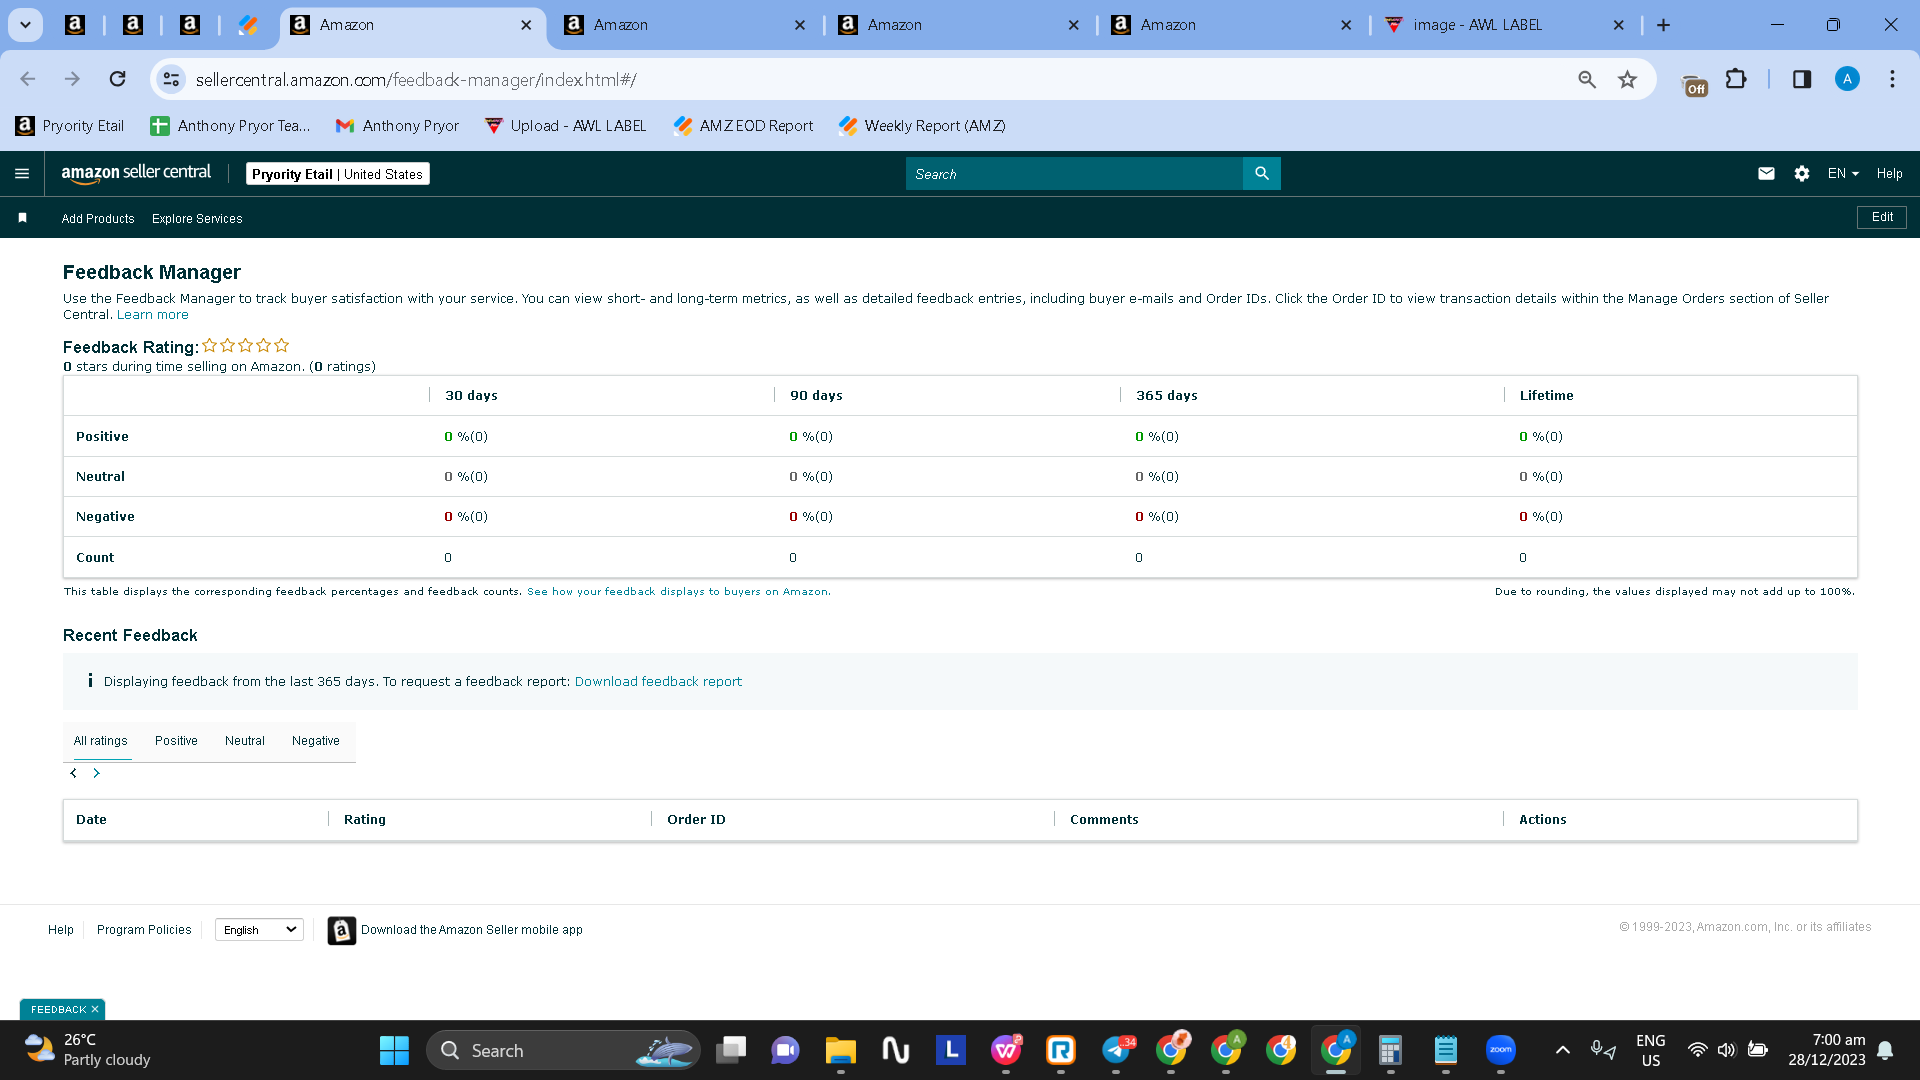Viewport: 1920px width, 1080px height.
Task: Select the All ratings tab
Action: pos(101,741)
